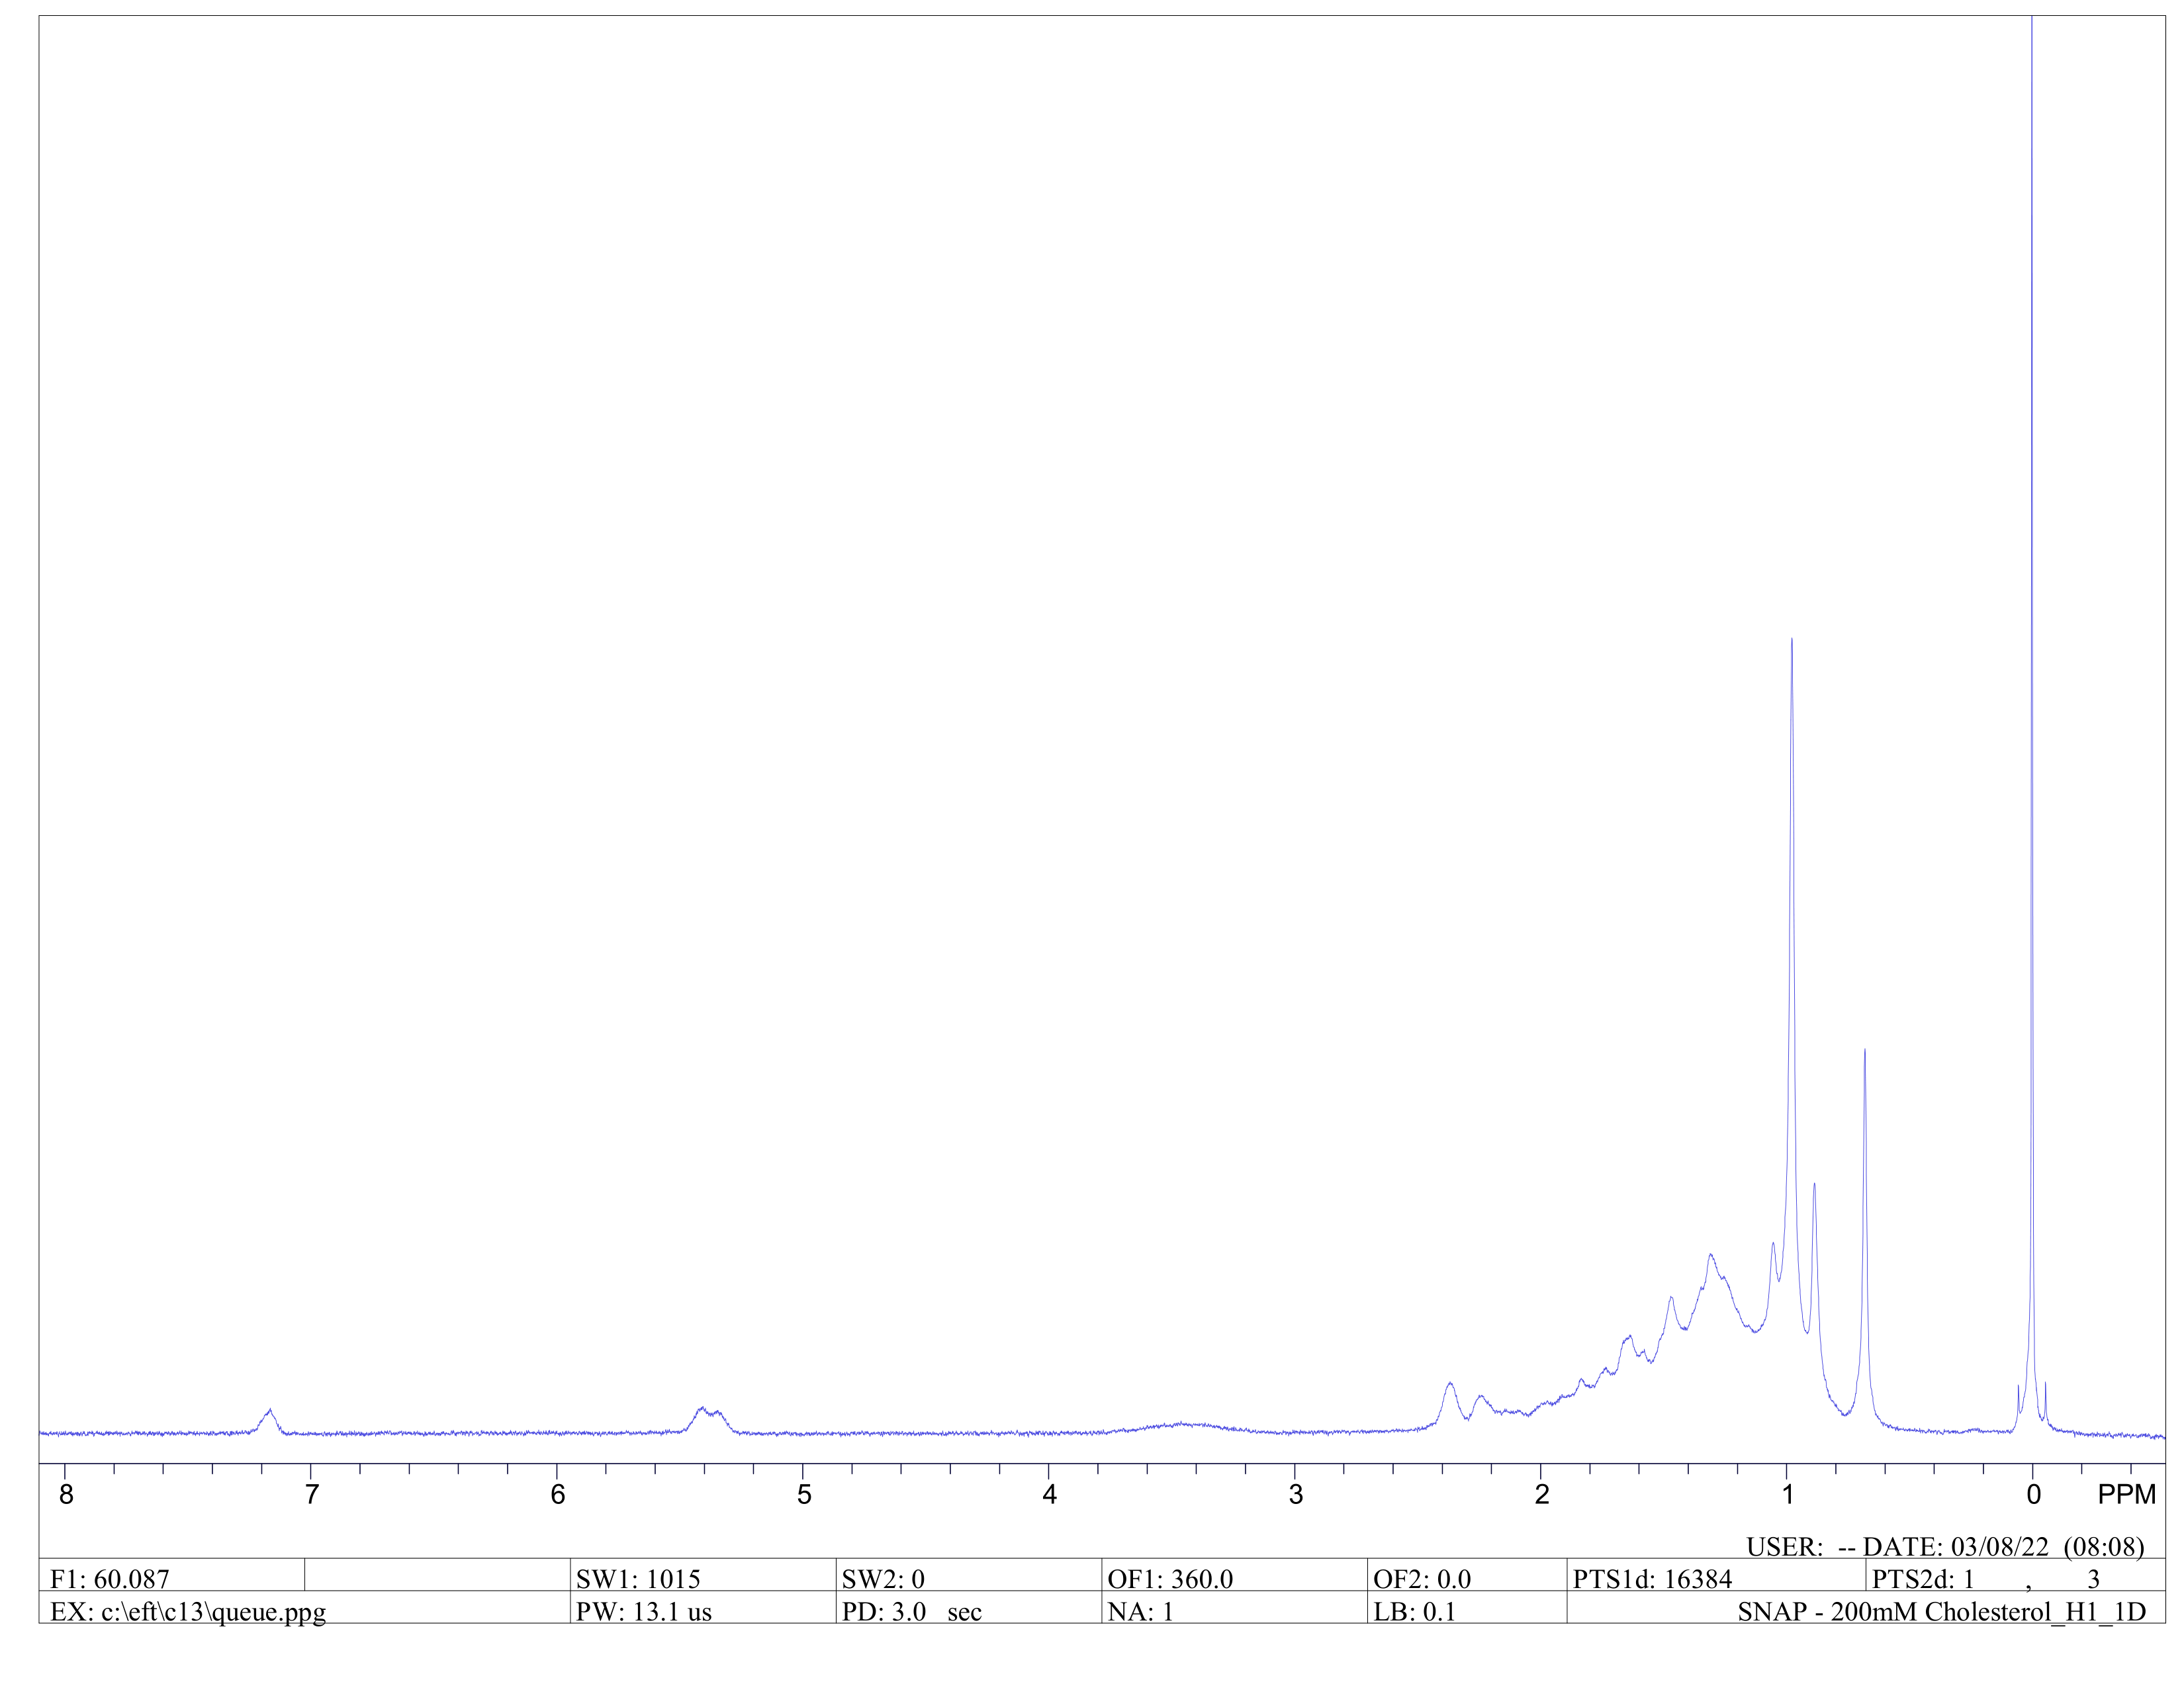Click the axis label 5
This screenshot has width=2184, height=1688.
804,1494
